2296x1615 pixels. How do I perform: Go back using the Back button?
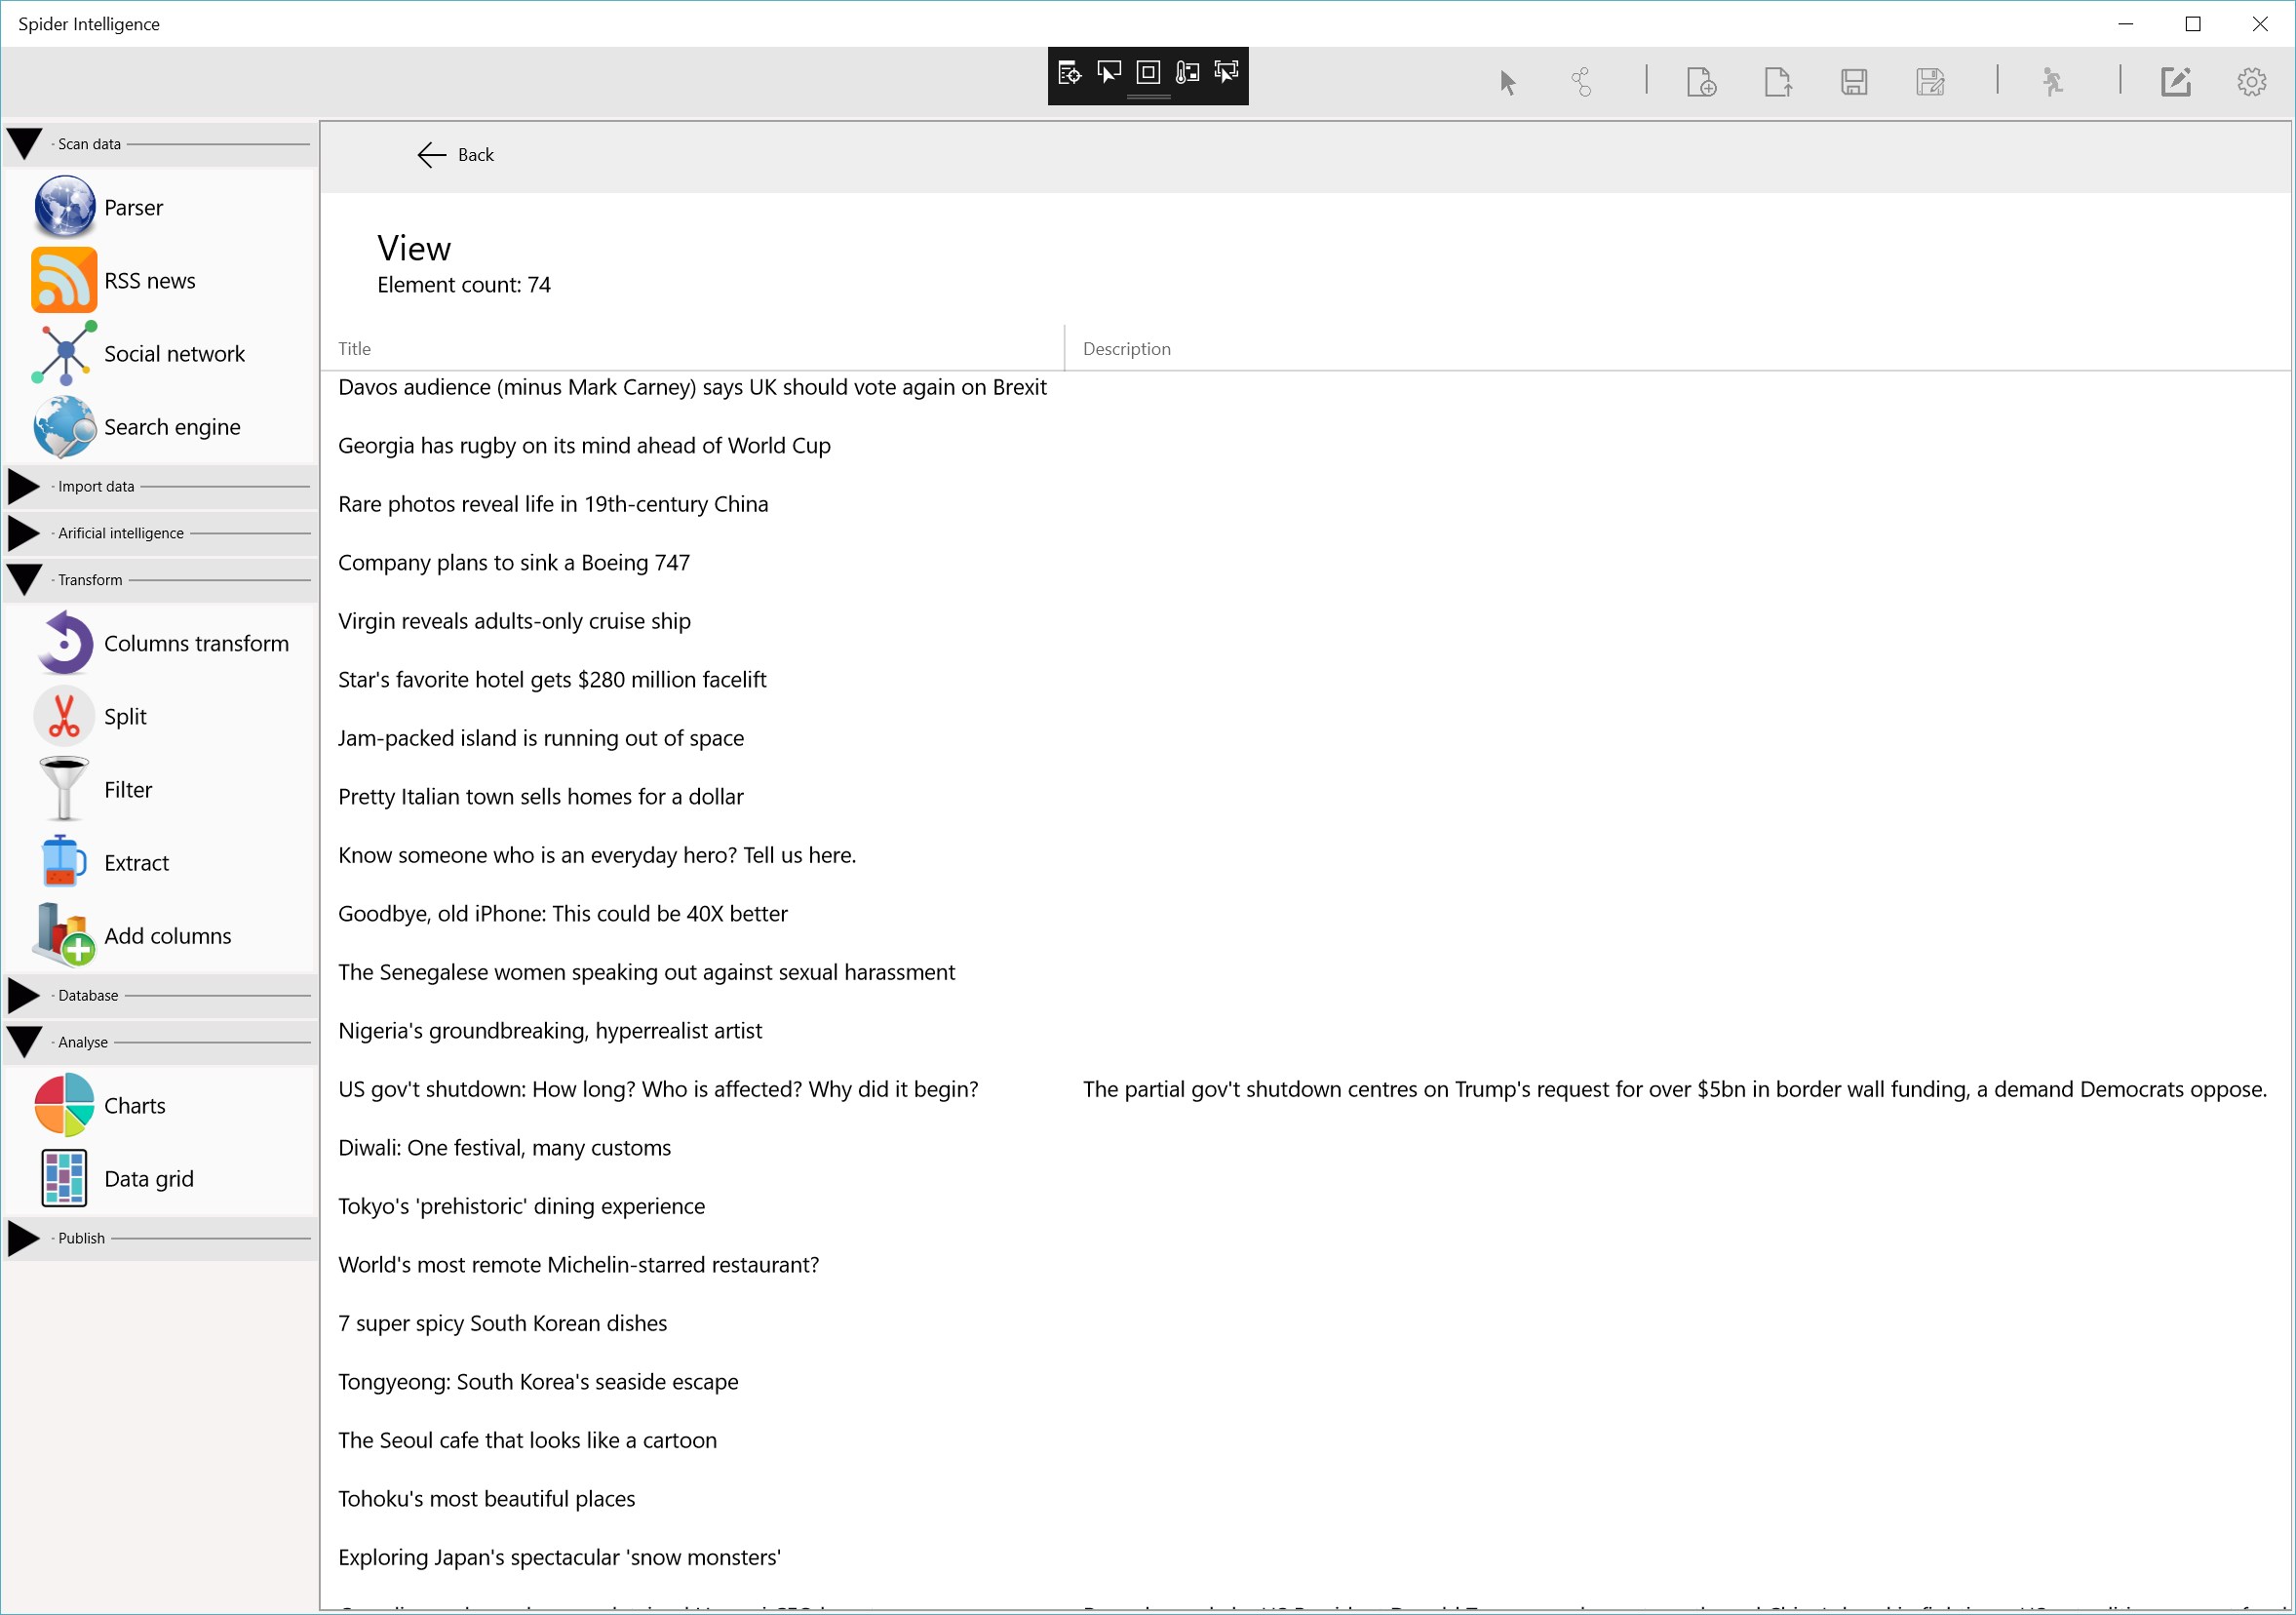coord(456,155)
